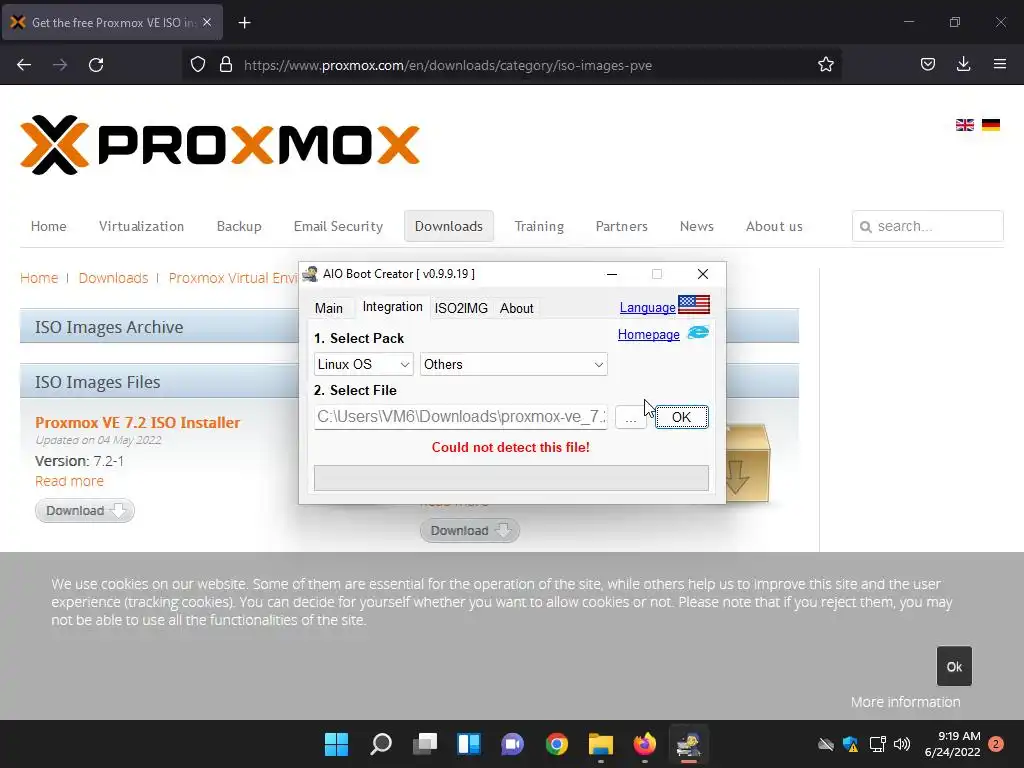
Task: Click the AIO Boot progress bar
Action: pyautogui.click(x=511, y=478)
